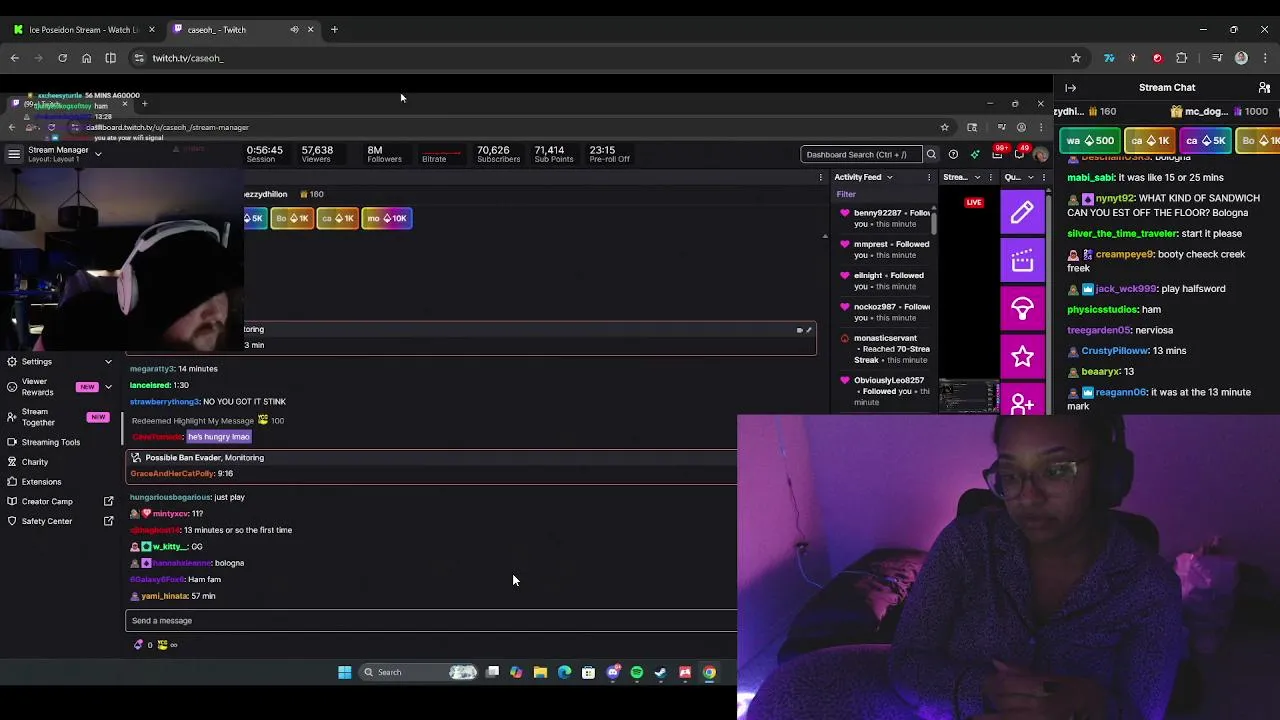Click the outer browser home icon
This screenshot has width=1280, height=720.
(86, 58)
